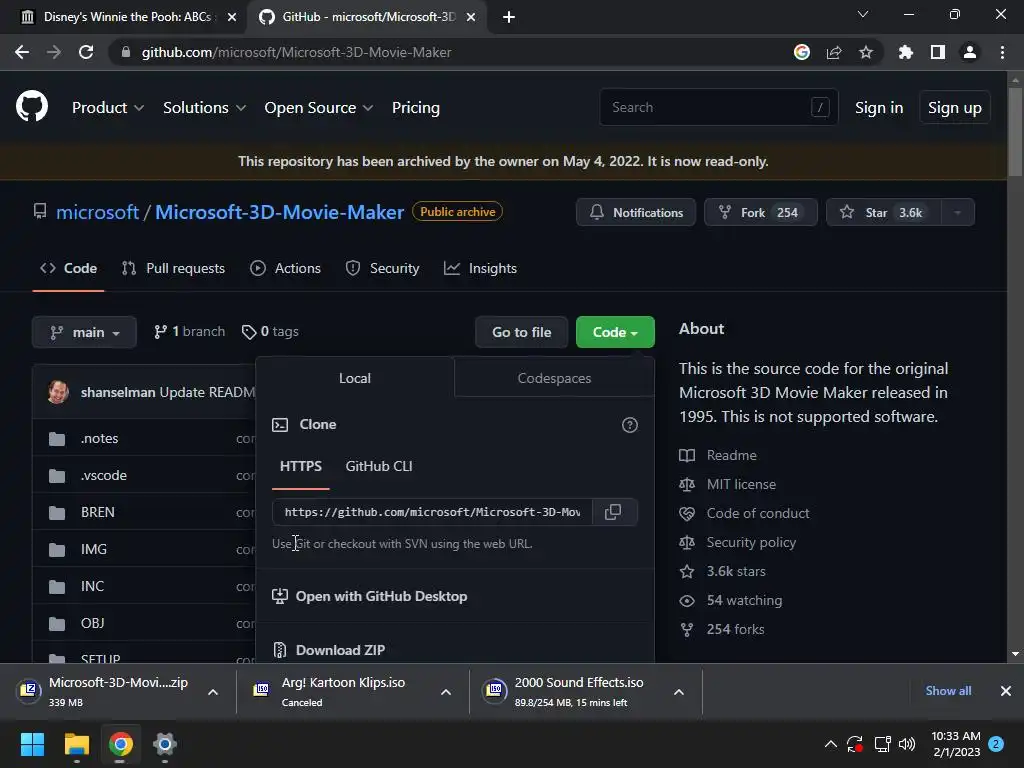Fork the repository with Fork button
Image resolution: width=1024 pixels, height=768 pixels.
click(x=761, y=212)
